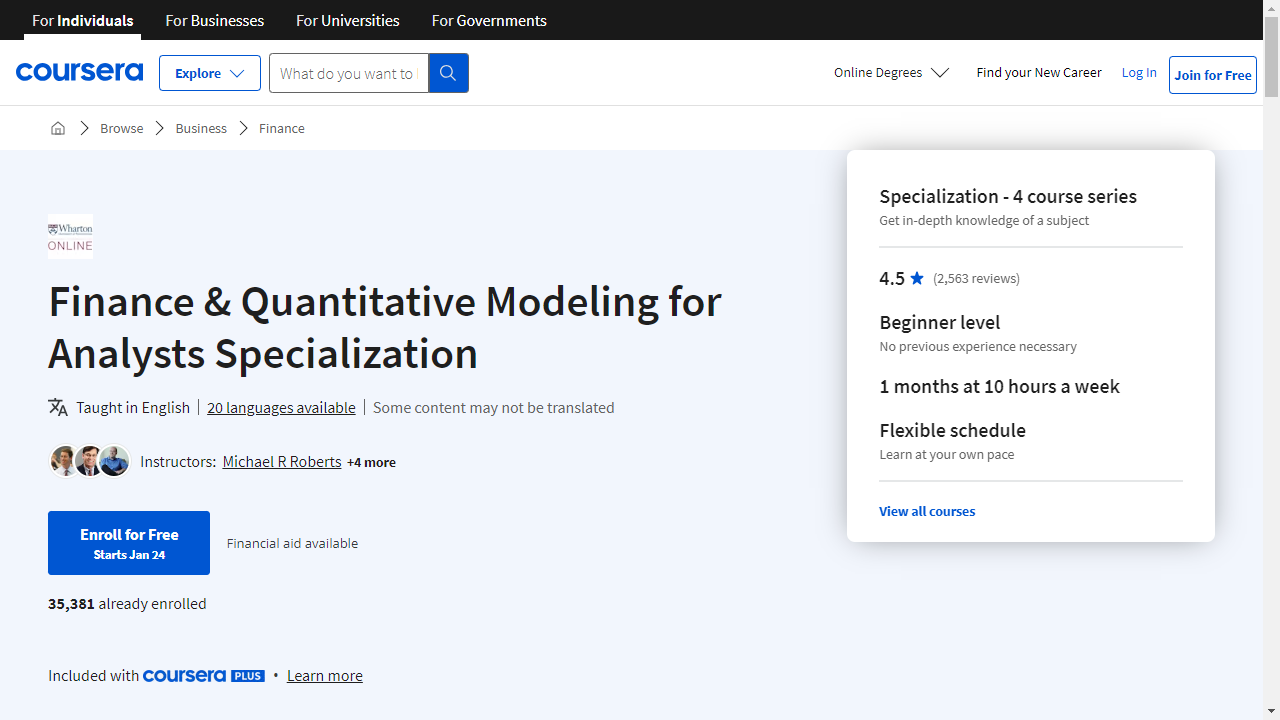
Task: Switch to For Universities tab
Action: tap(348, 20)
